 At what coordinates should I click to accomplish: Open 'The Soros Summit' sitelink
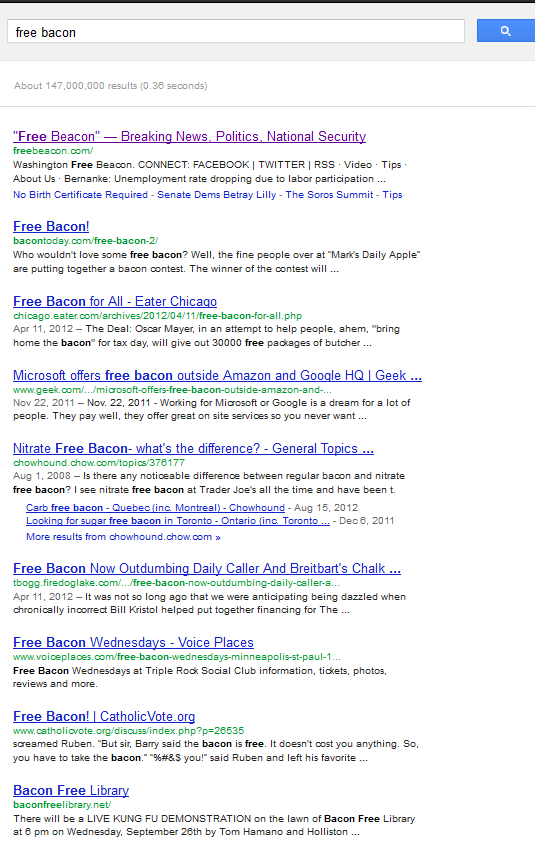pos(329,195)
